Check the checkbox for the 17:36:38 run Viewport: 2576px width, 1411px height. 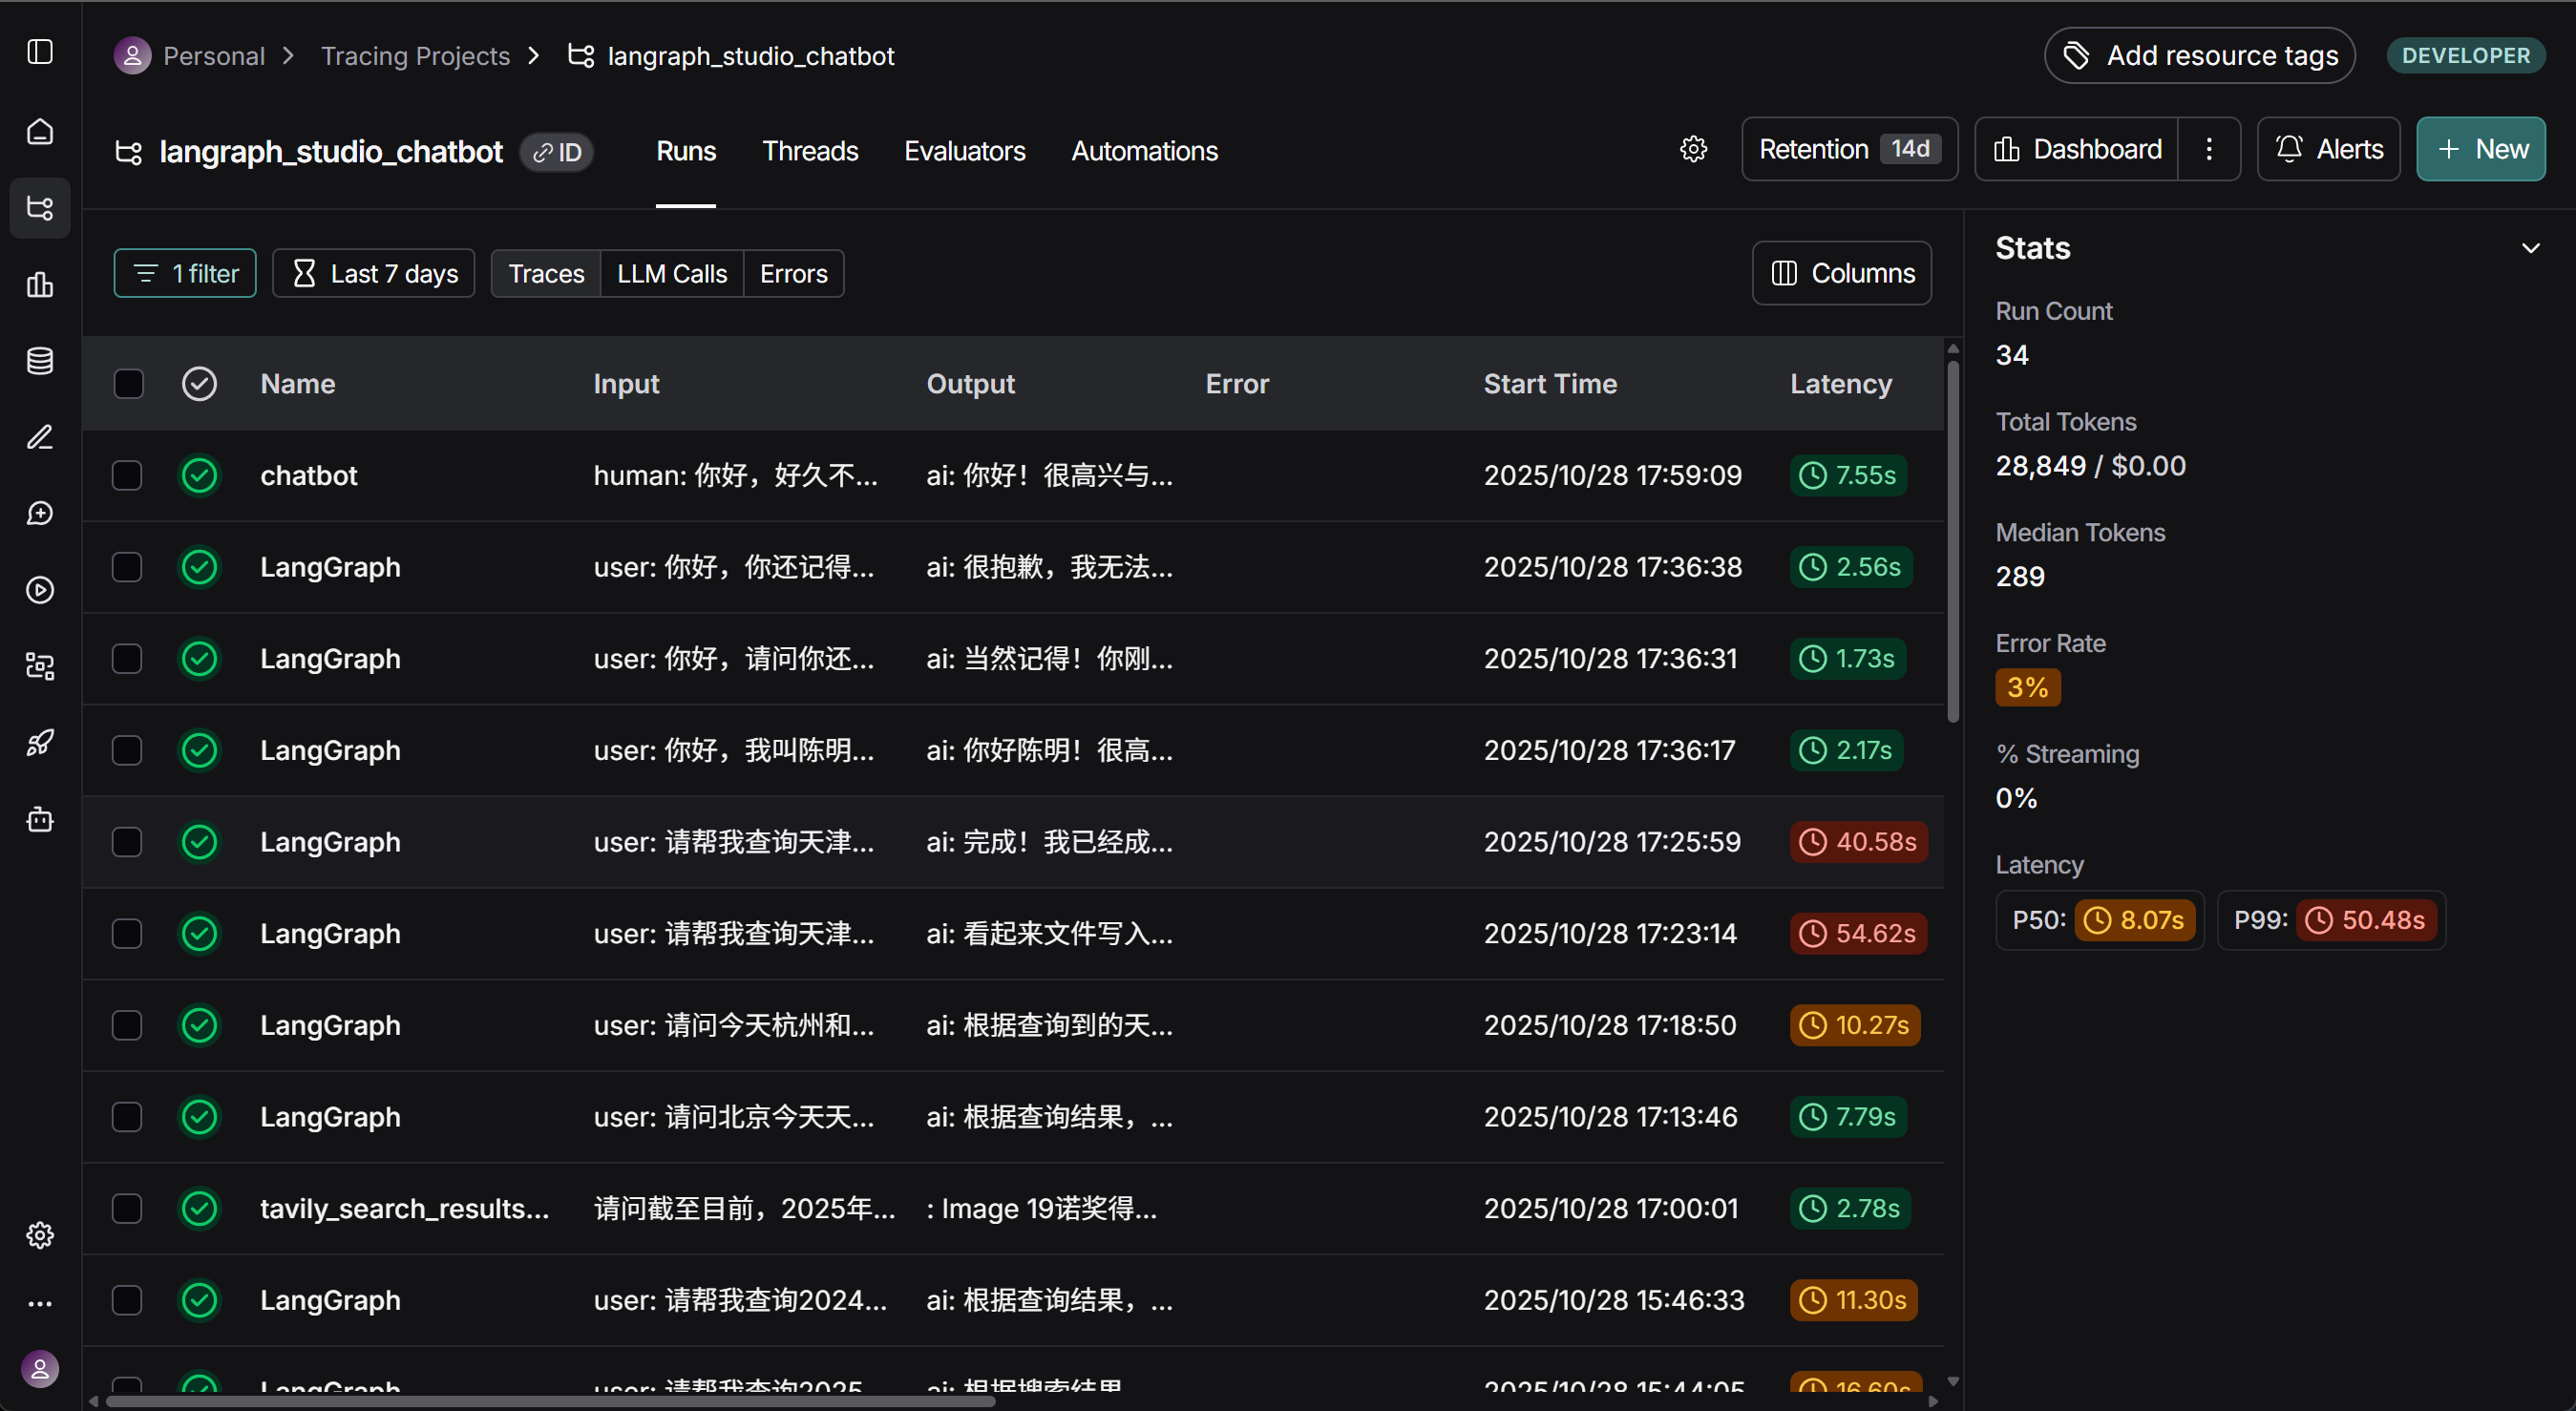(x=127, y=567)
